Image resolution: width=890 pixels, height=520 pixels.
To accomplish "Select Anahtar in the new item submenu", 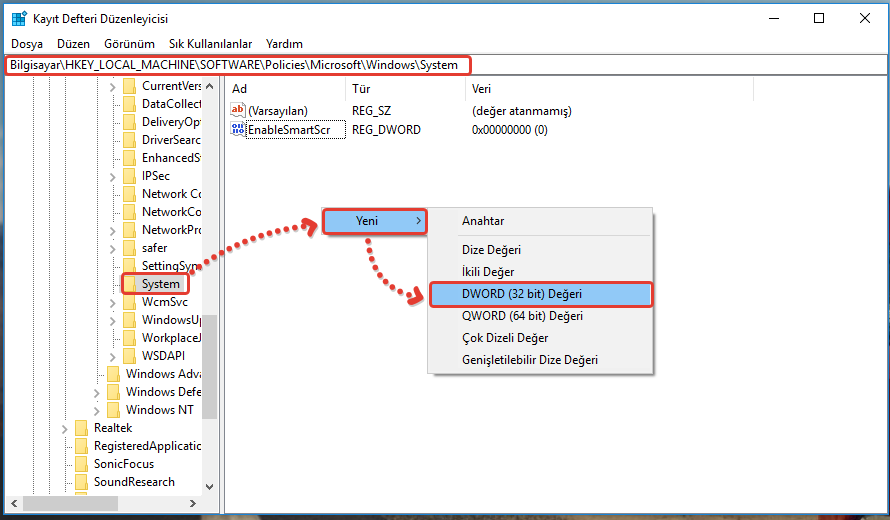I will click(x=483, y=221).
